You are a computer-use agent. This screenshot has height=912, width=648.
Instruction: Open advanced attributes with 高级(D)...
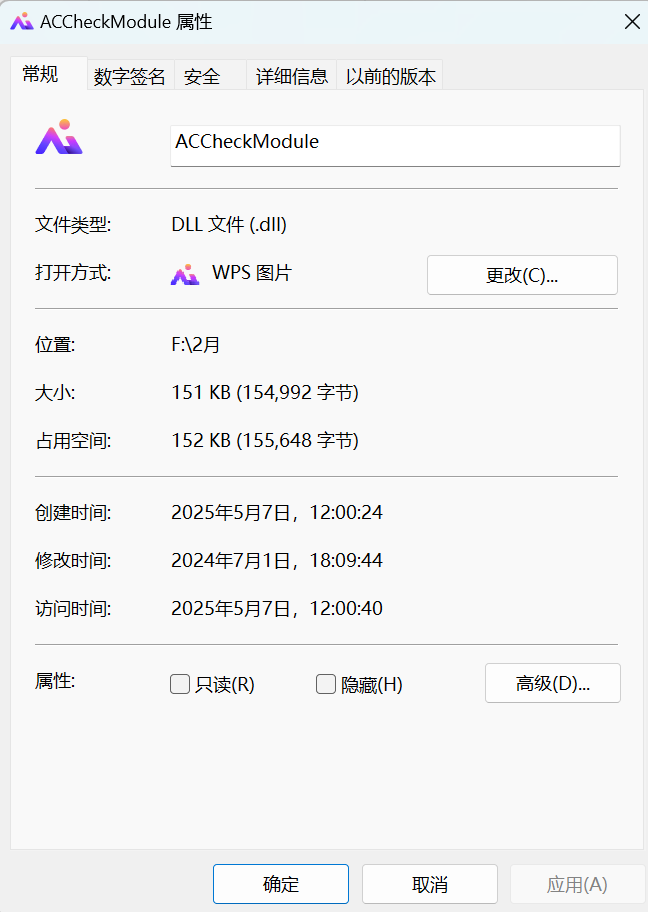tap(553, 683)
